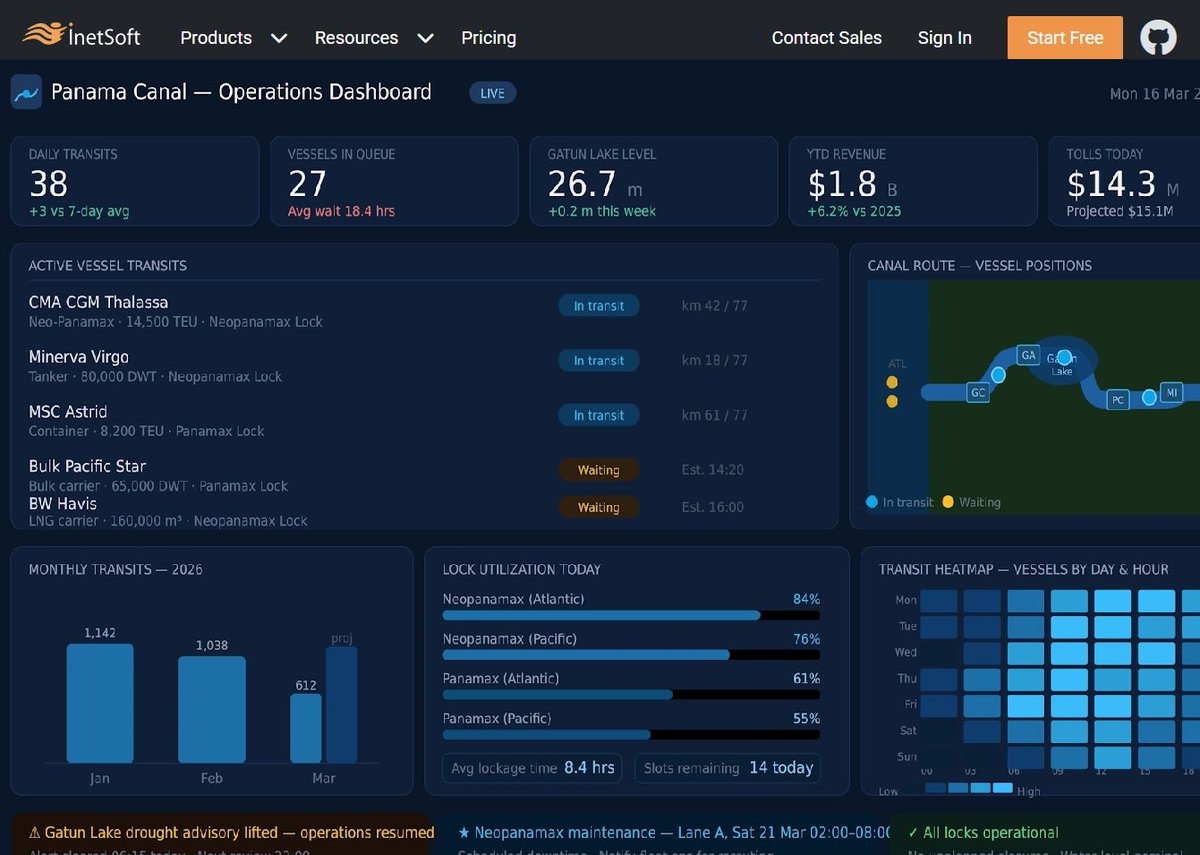Viewport: 1200px width, 855px height.
Task: Click the Start Free button
Action: [x=1065, y=38]
